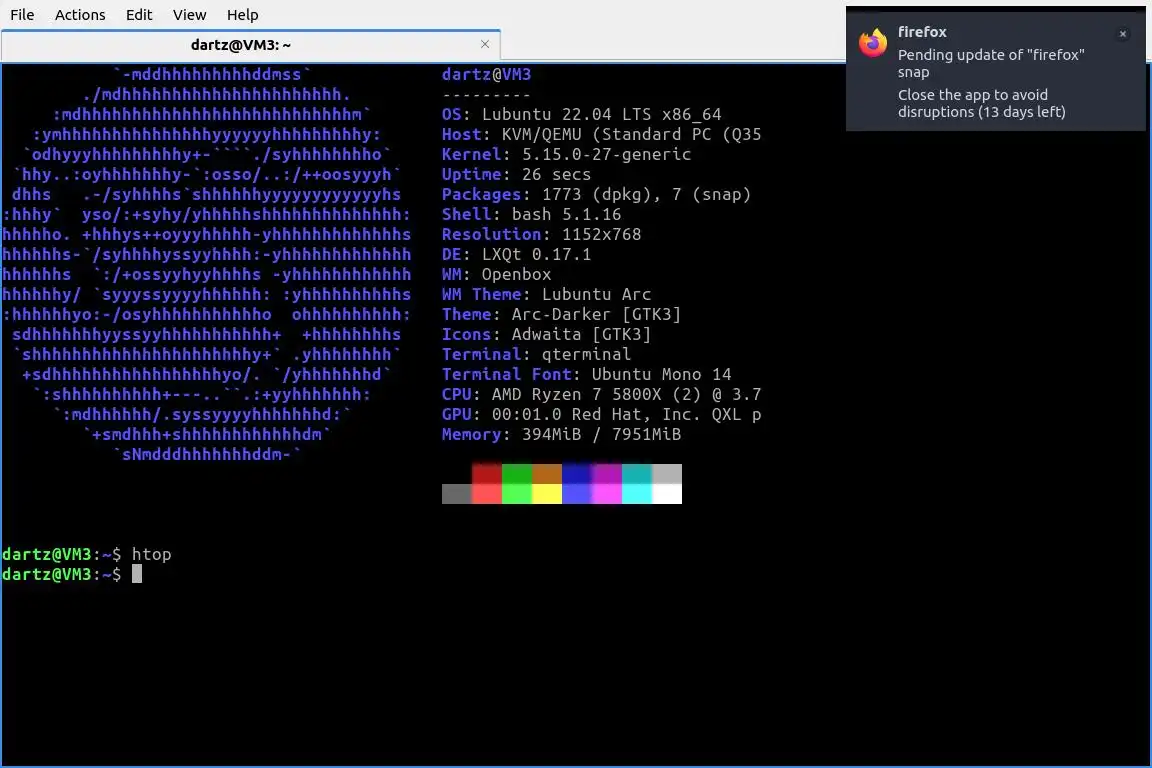Screen dimensions: 1152x768
Task: Open the File menu
Action: [22, 15]
